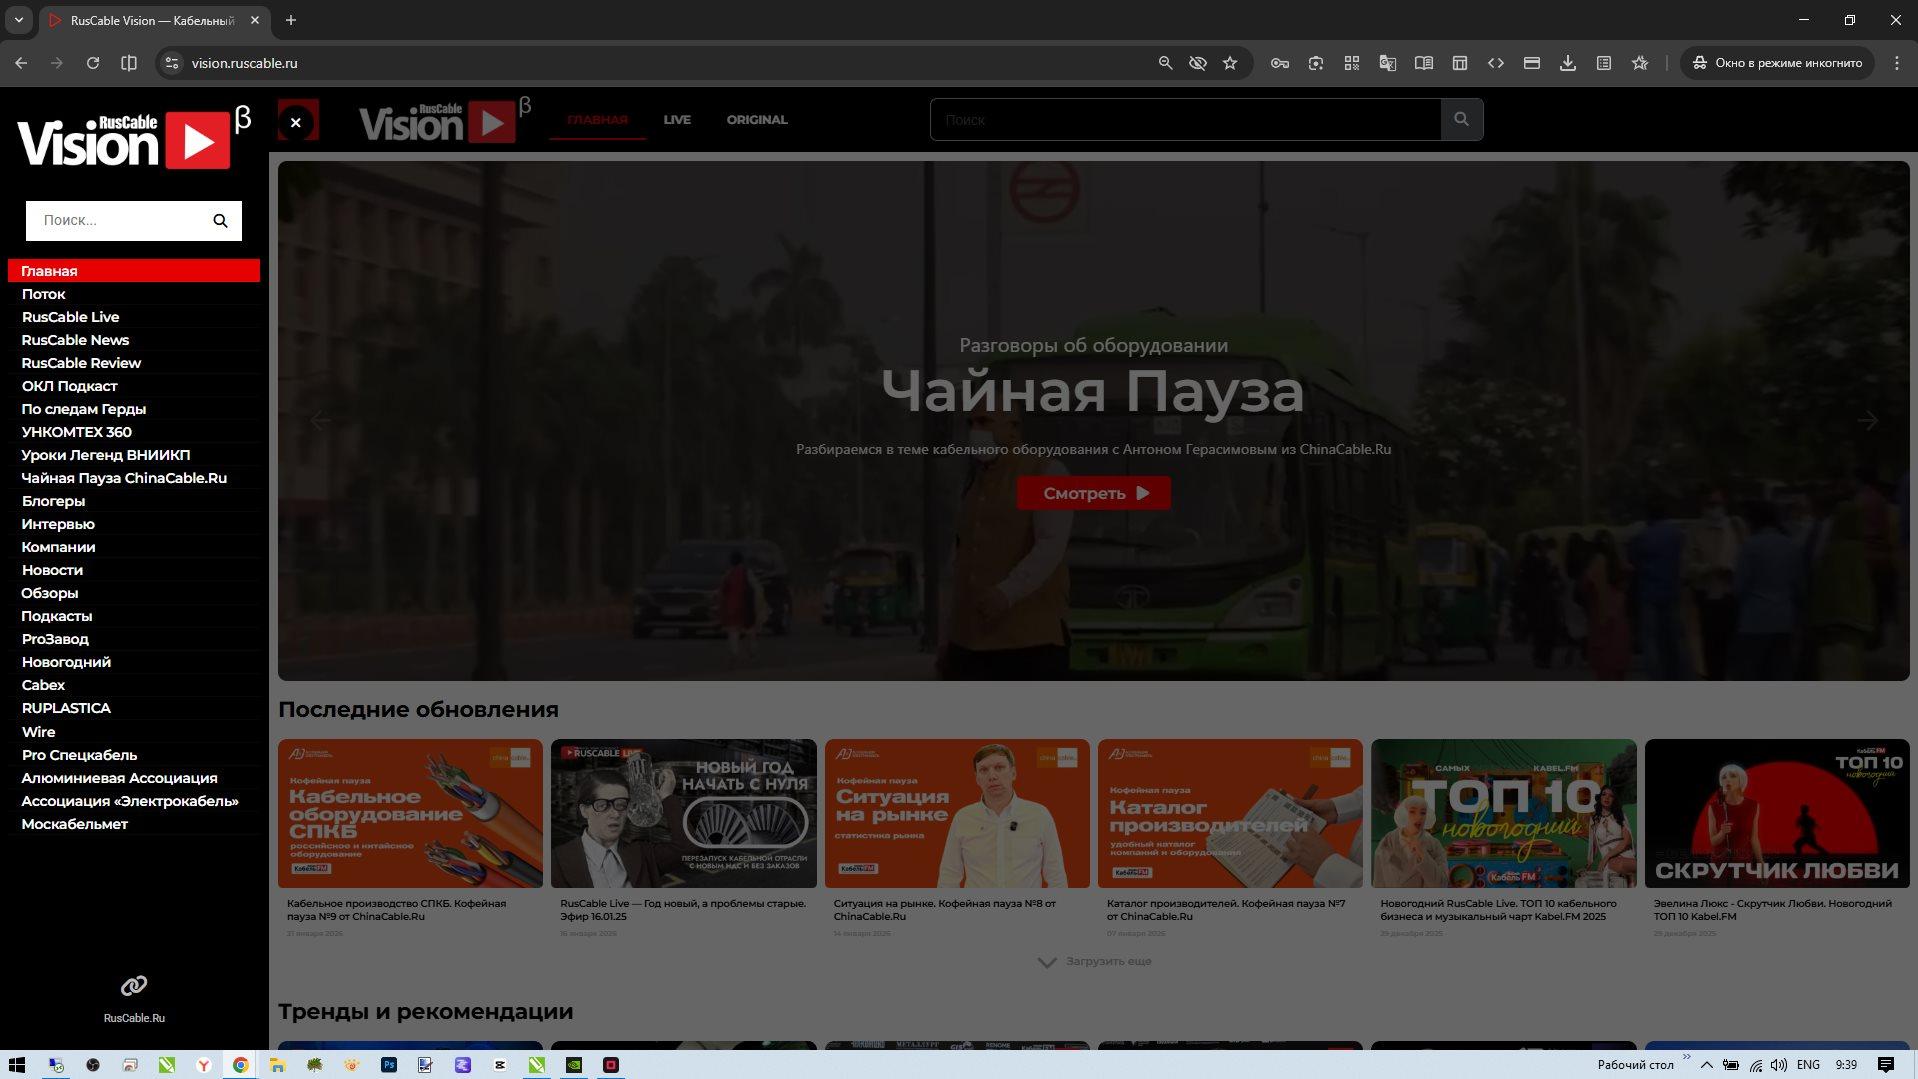Switch to the LIVE tab

point(677,120)
